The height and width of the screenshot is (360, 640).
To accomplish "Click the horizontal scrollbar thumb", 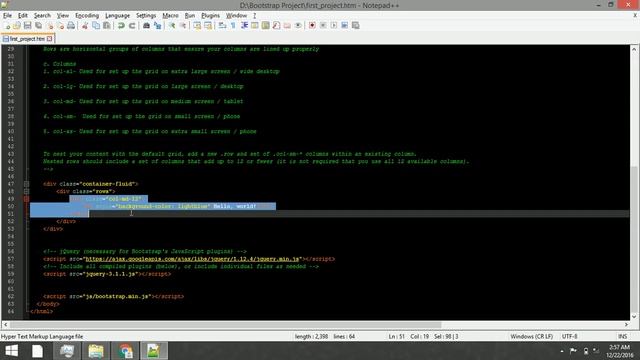I will coord(225,325).
